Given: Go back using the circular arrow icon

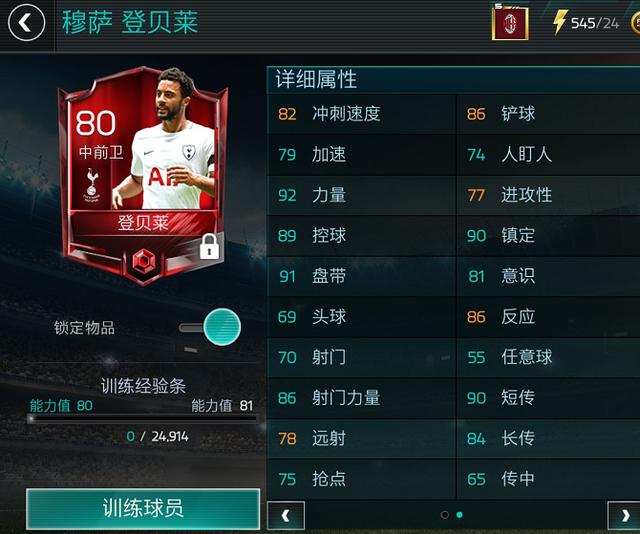Looking at the screenshot, I should [27, 23].
